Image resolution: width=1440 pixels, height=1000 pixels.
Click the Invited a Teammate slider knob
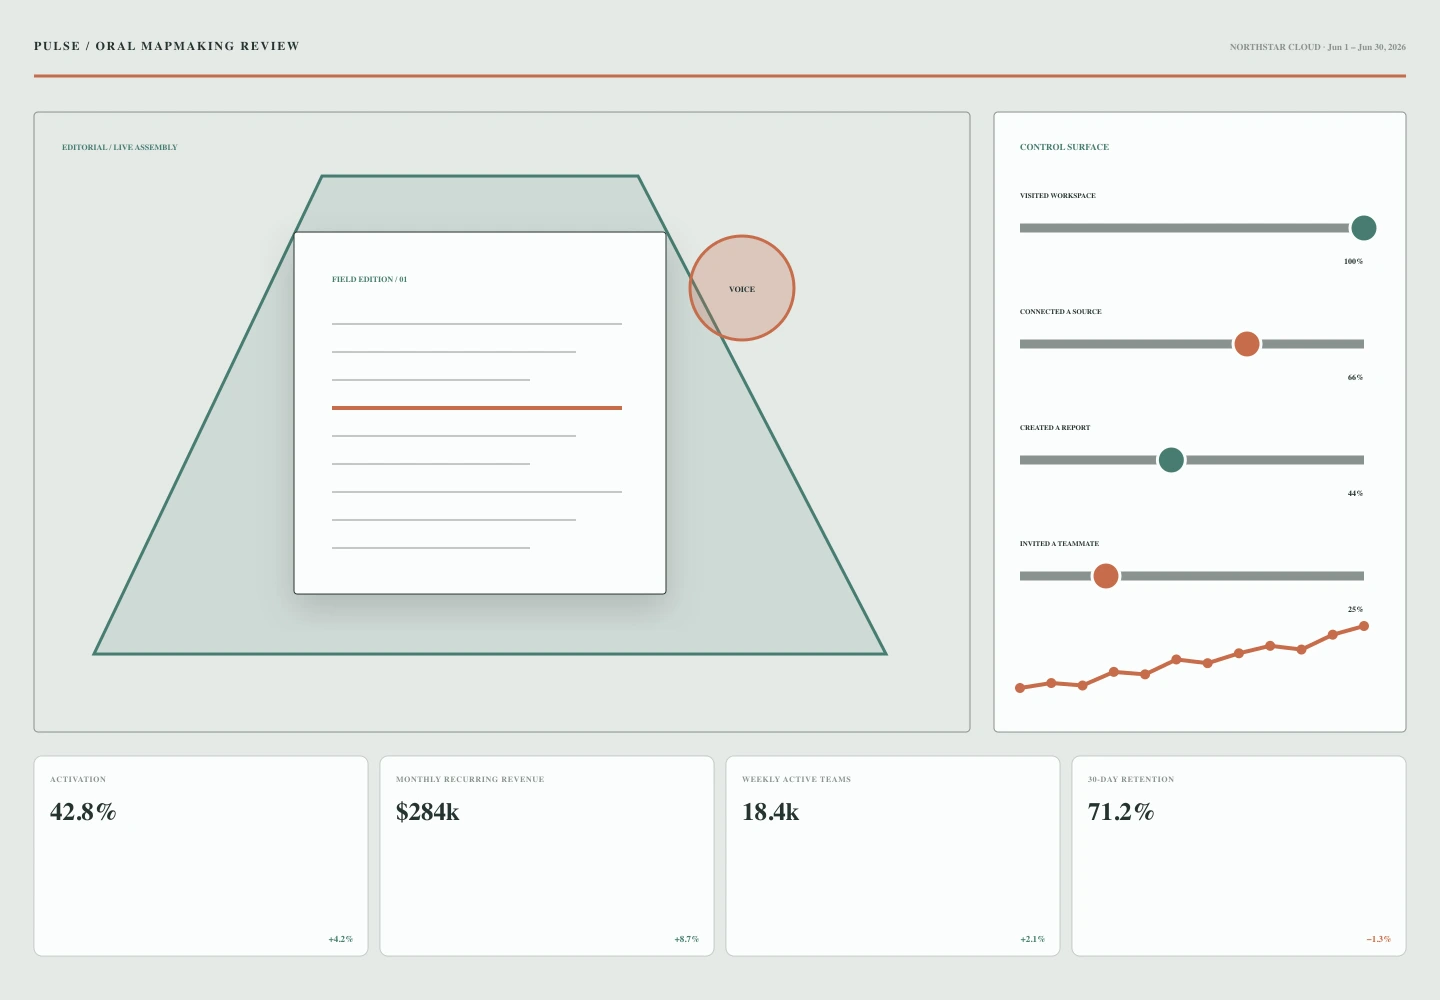(x=1105, y=576)
